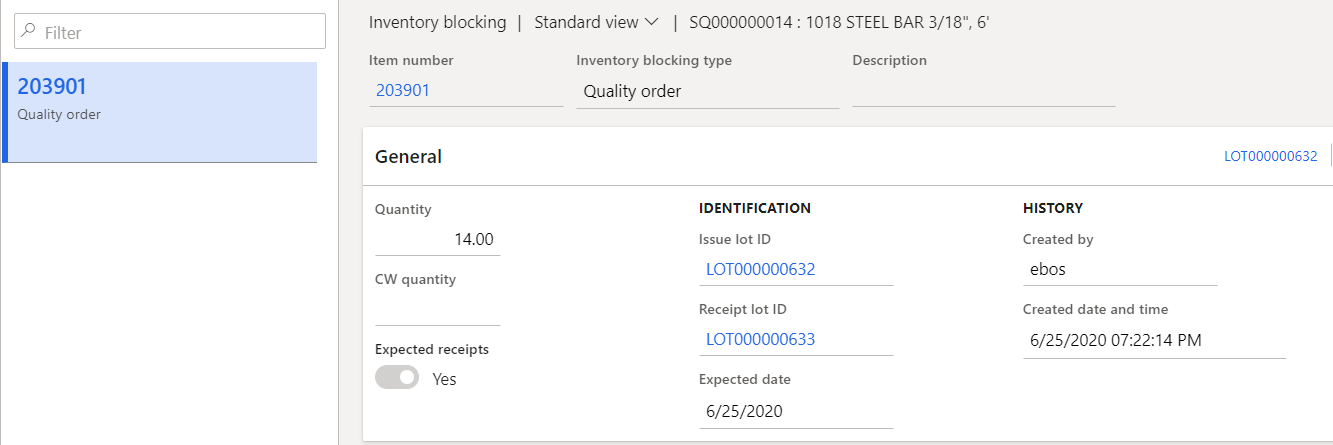Open the 203901 item number link
Screen dimensions: 1333x445
tap(403, 91)
